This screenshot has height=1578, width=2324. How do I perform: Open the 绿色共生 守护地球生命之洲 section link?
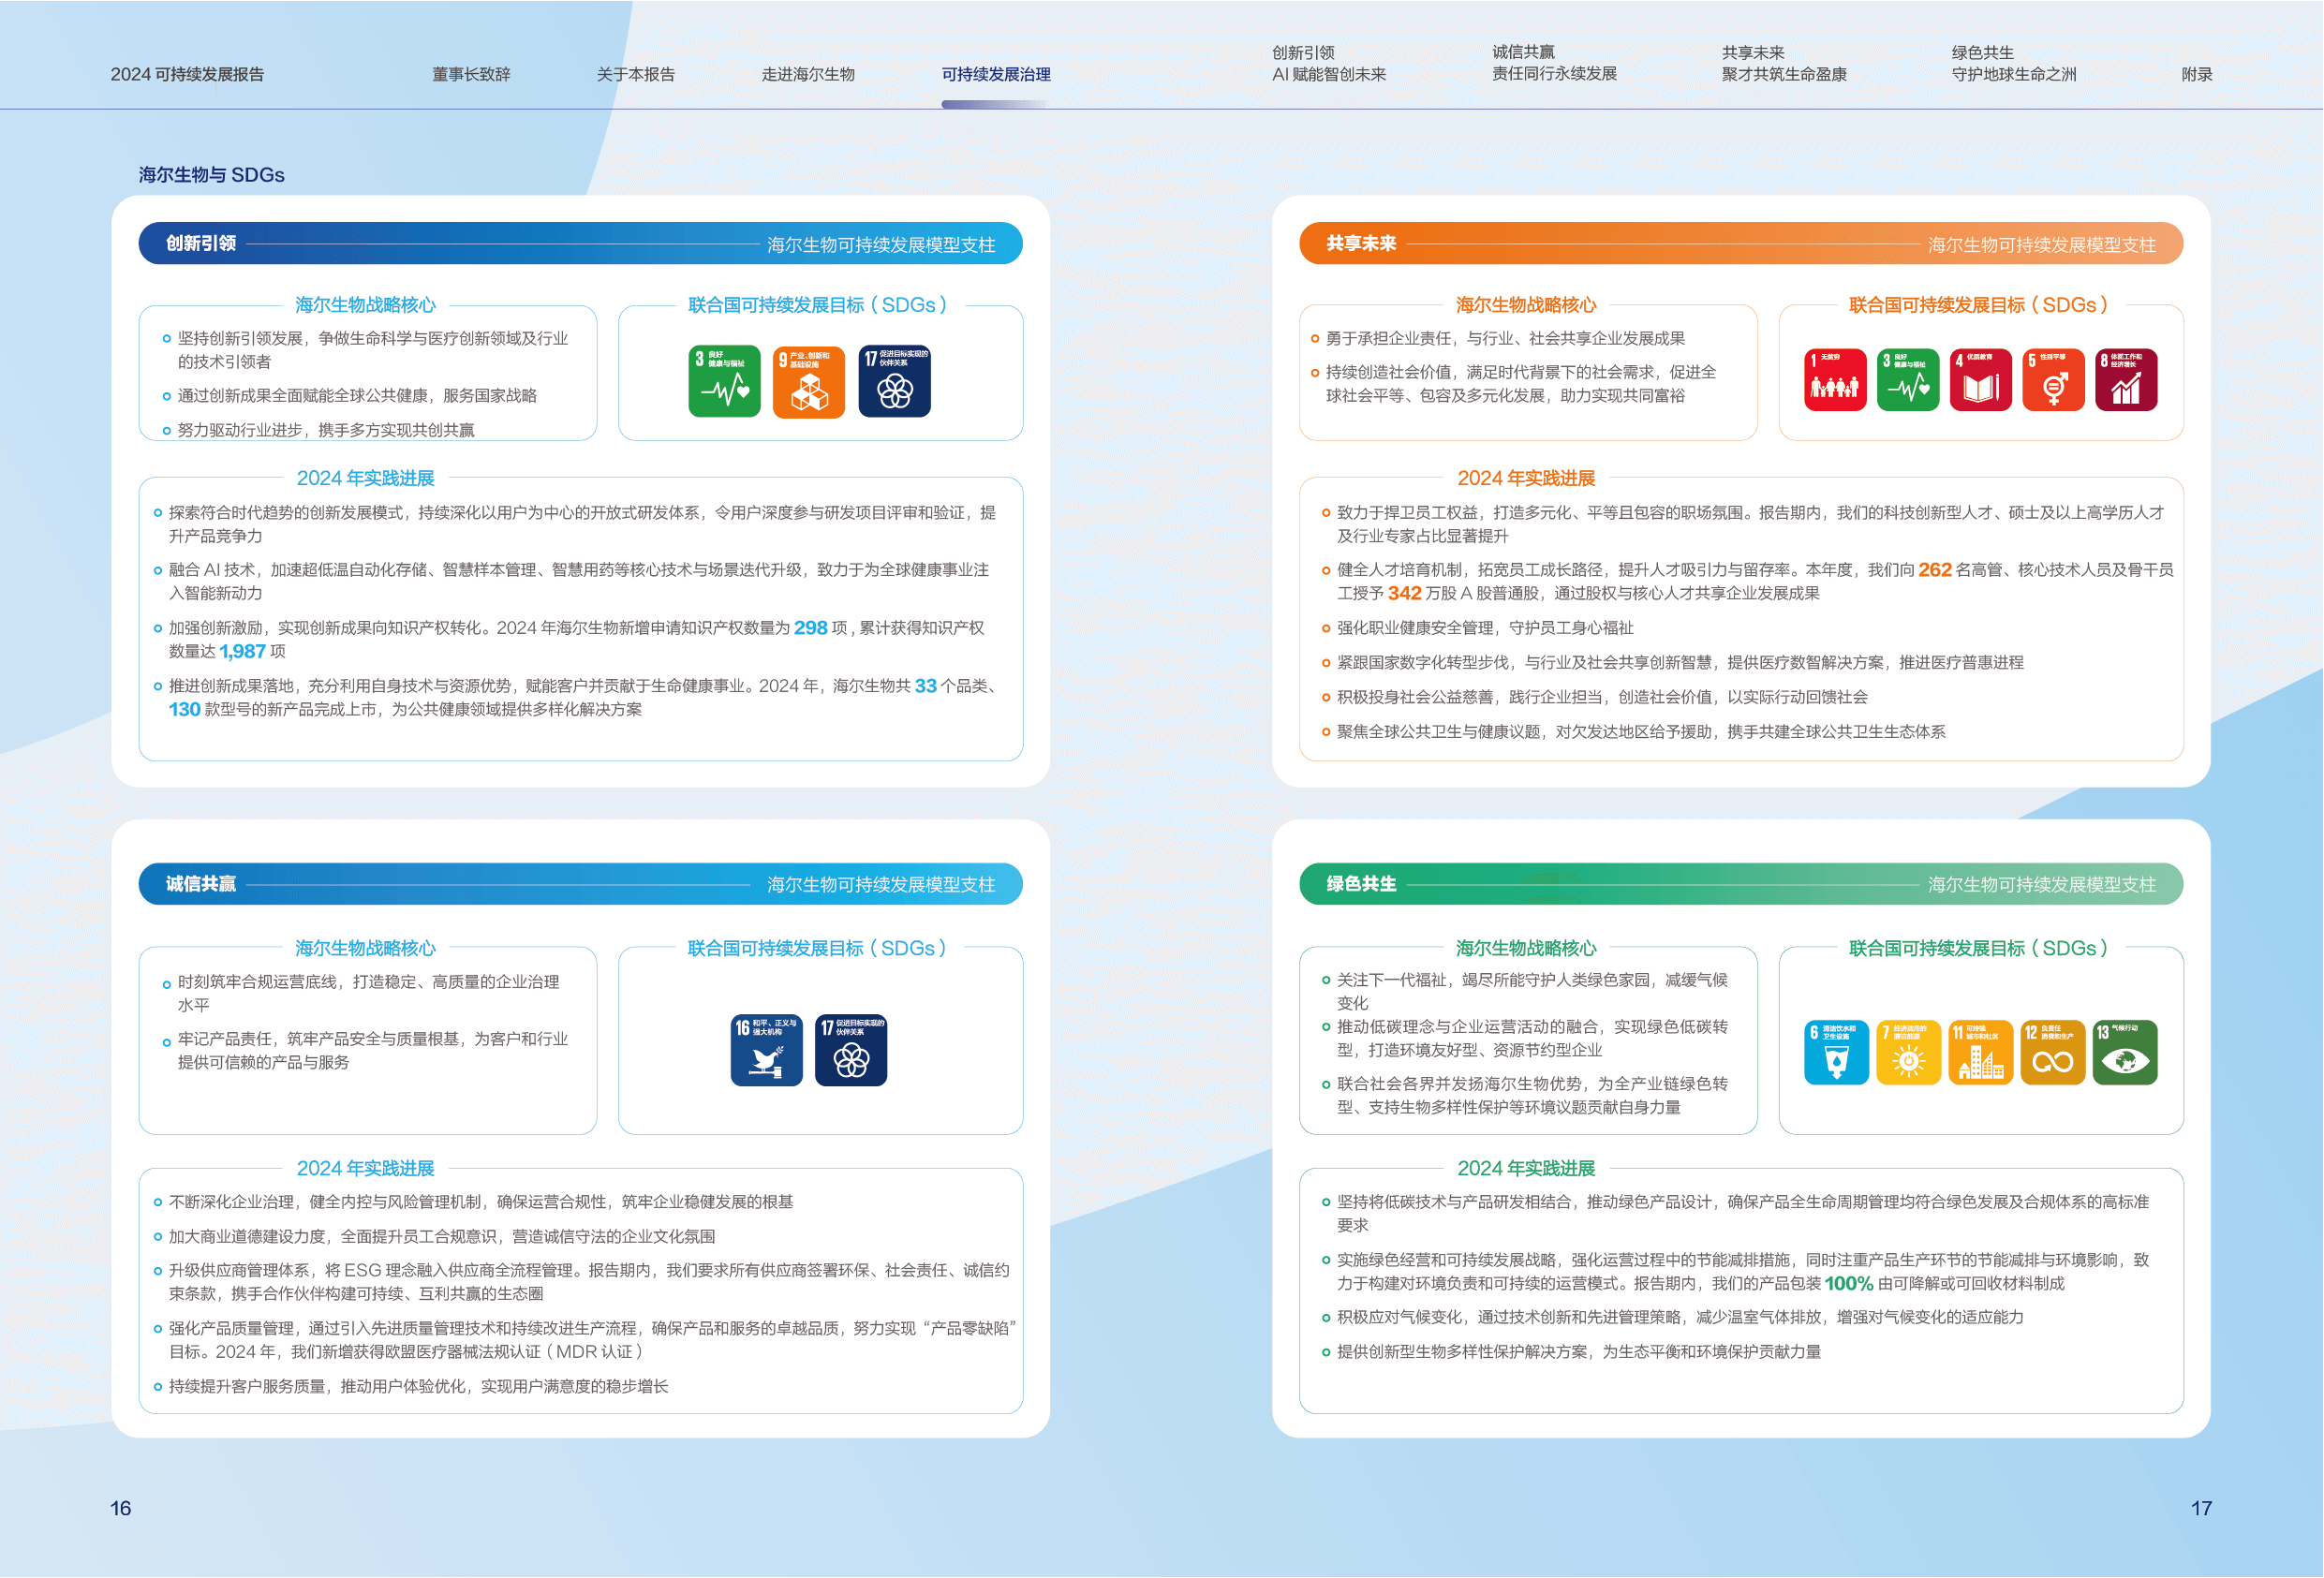click(2013, 63)
